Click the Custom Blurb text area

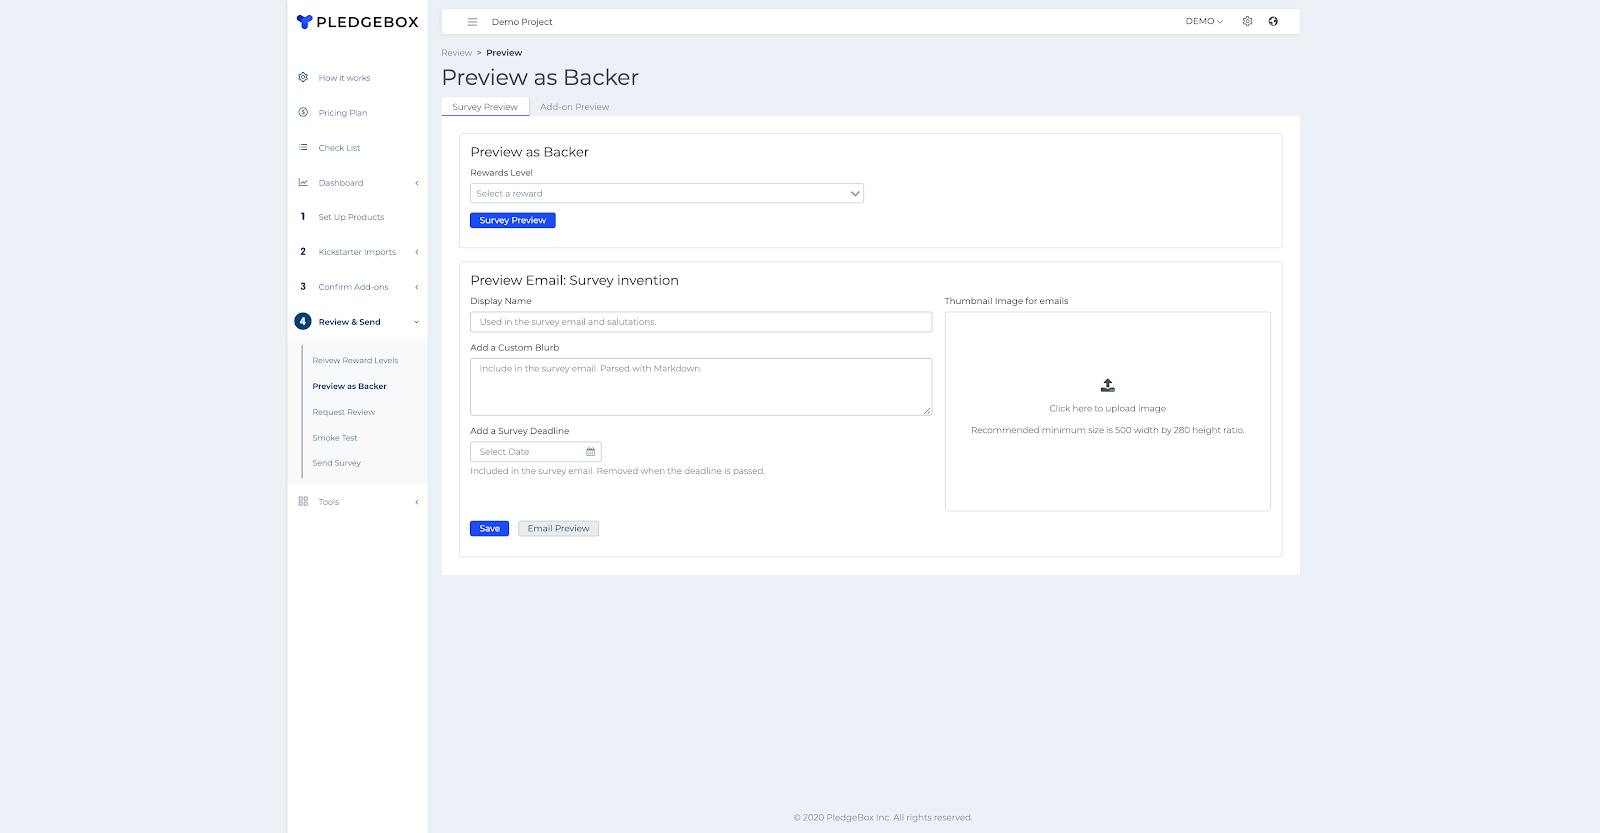pos(700,387)
